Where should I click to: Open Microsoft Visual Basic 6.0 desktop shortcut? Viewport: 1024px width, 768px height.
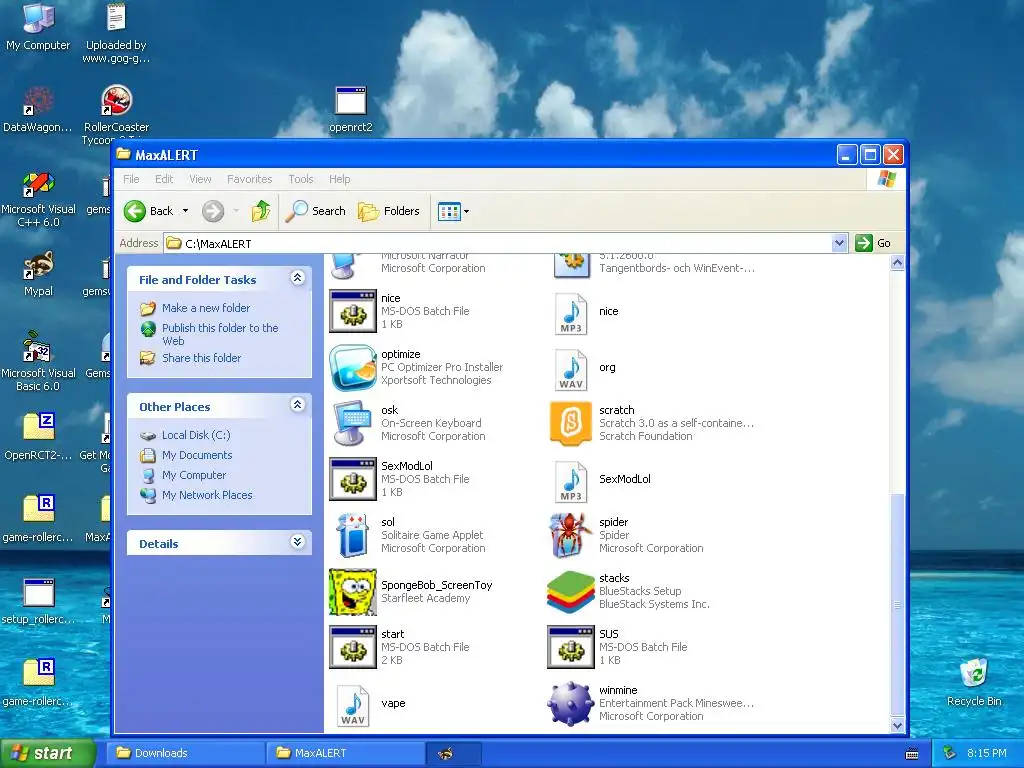coord(38,362)
